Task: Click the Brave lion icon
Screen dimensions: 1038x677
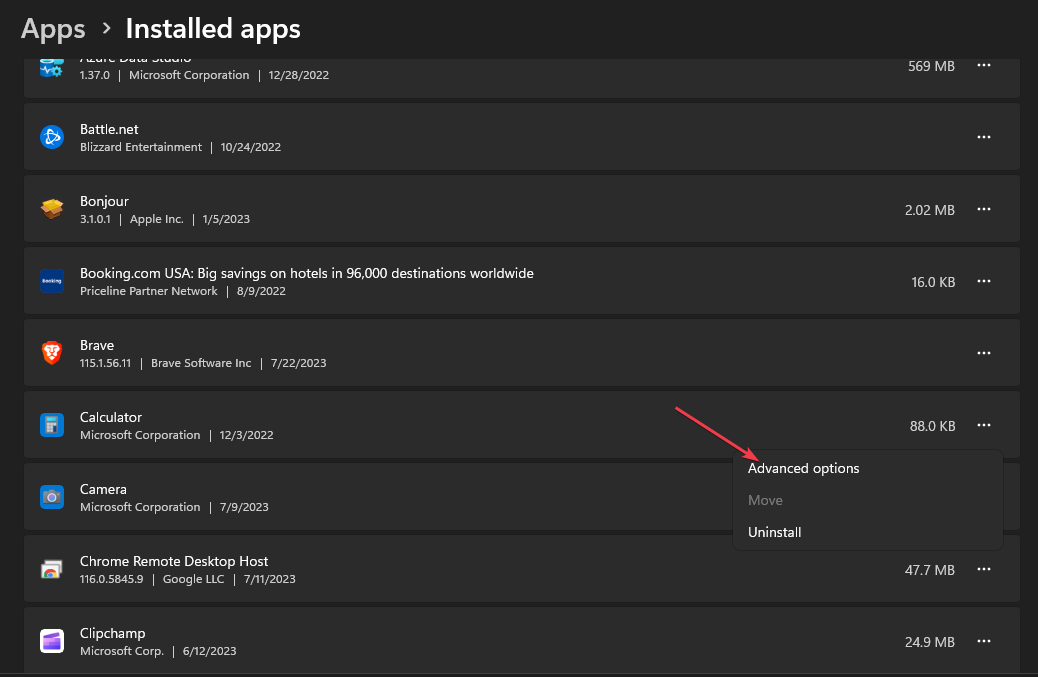Action: 52,353
